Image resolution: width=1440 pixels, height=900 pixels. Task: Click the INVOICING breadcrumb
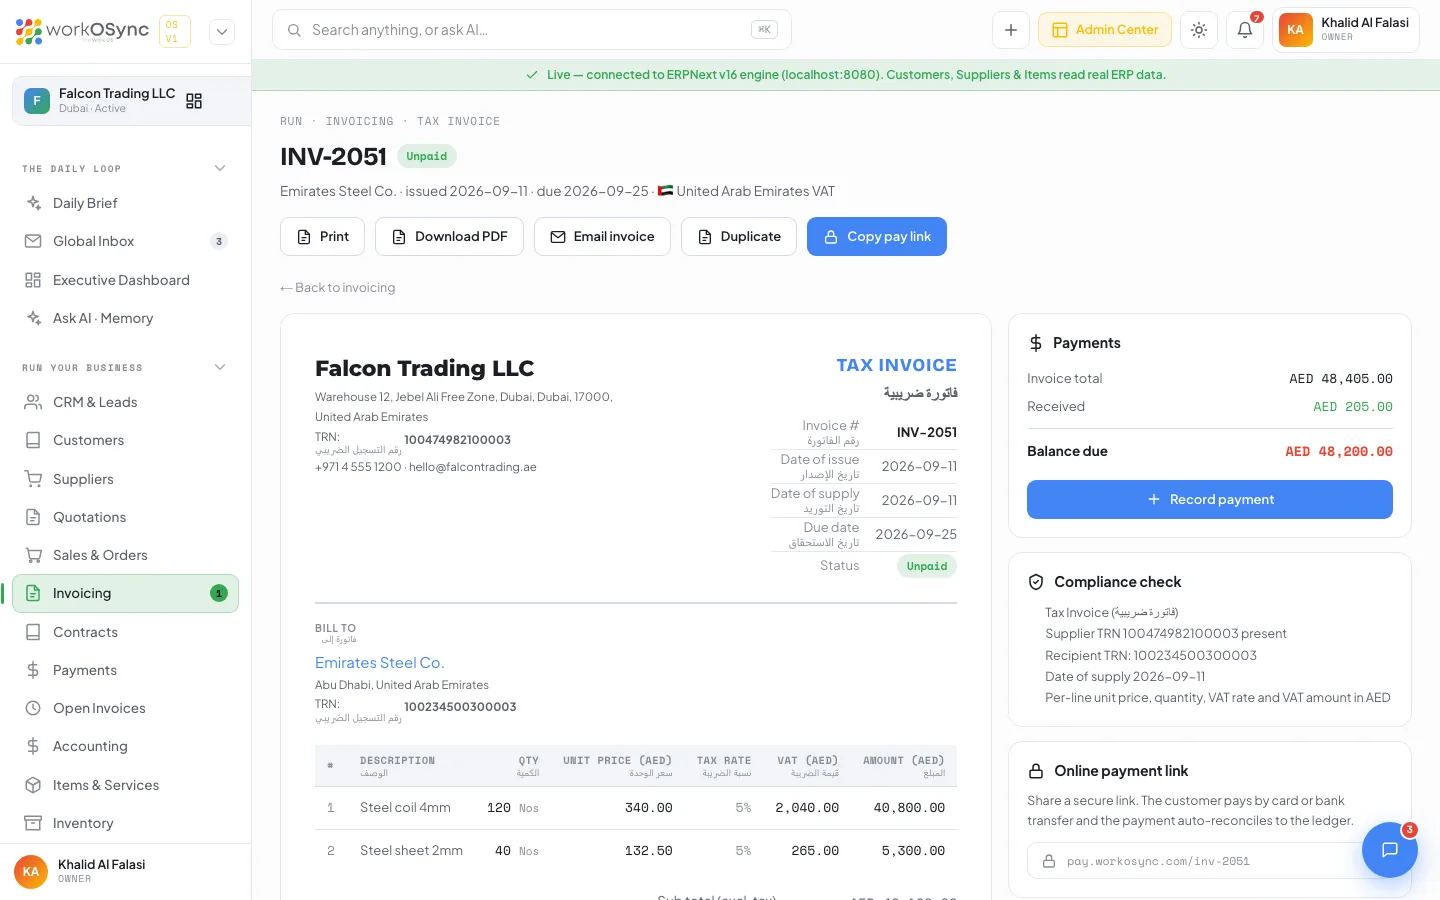coord(359,121)
